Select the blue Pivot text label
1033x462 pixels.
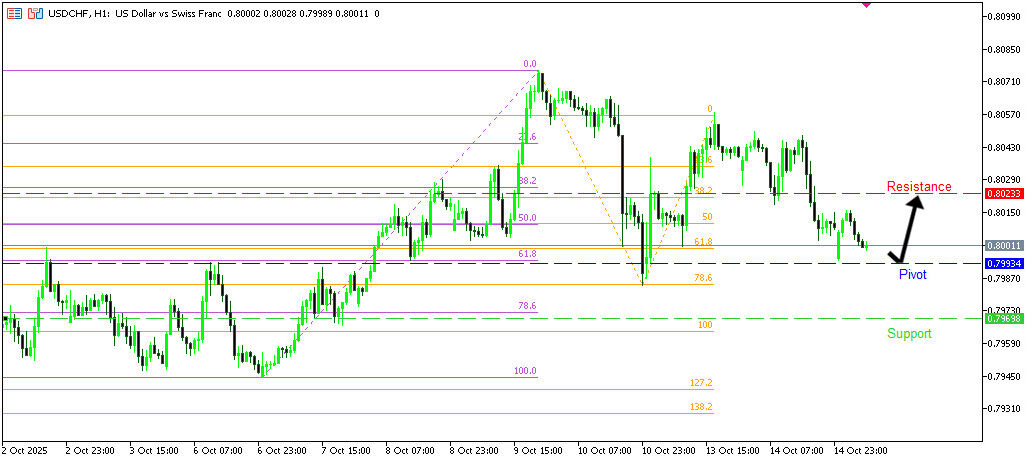pos(912,274)
